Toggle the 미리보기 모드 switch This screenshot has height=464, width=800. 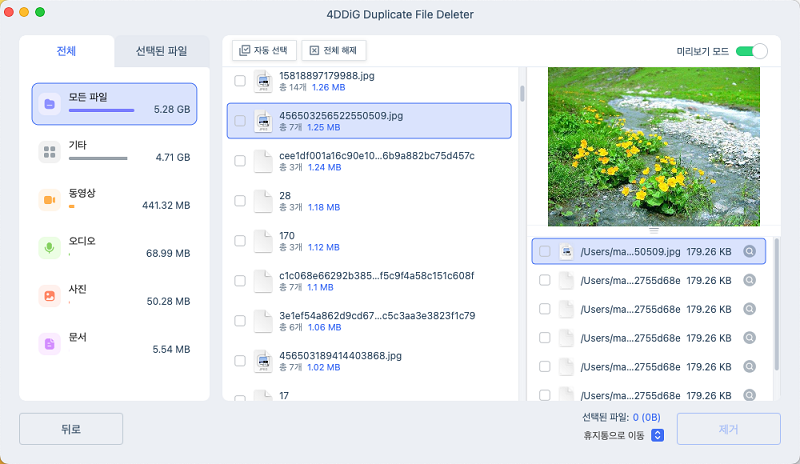[751, 51]
